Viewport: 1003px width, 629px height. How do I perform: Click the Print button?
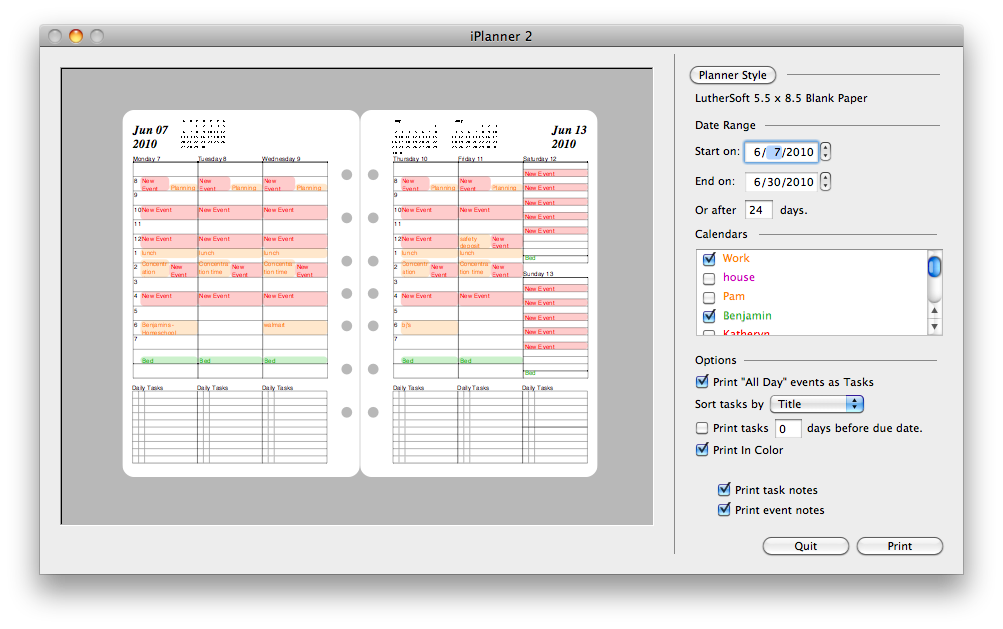click(x=899, y=546)
